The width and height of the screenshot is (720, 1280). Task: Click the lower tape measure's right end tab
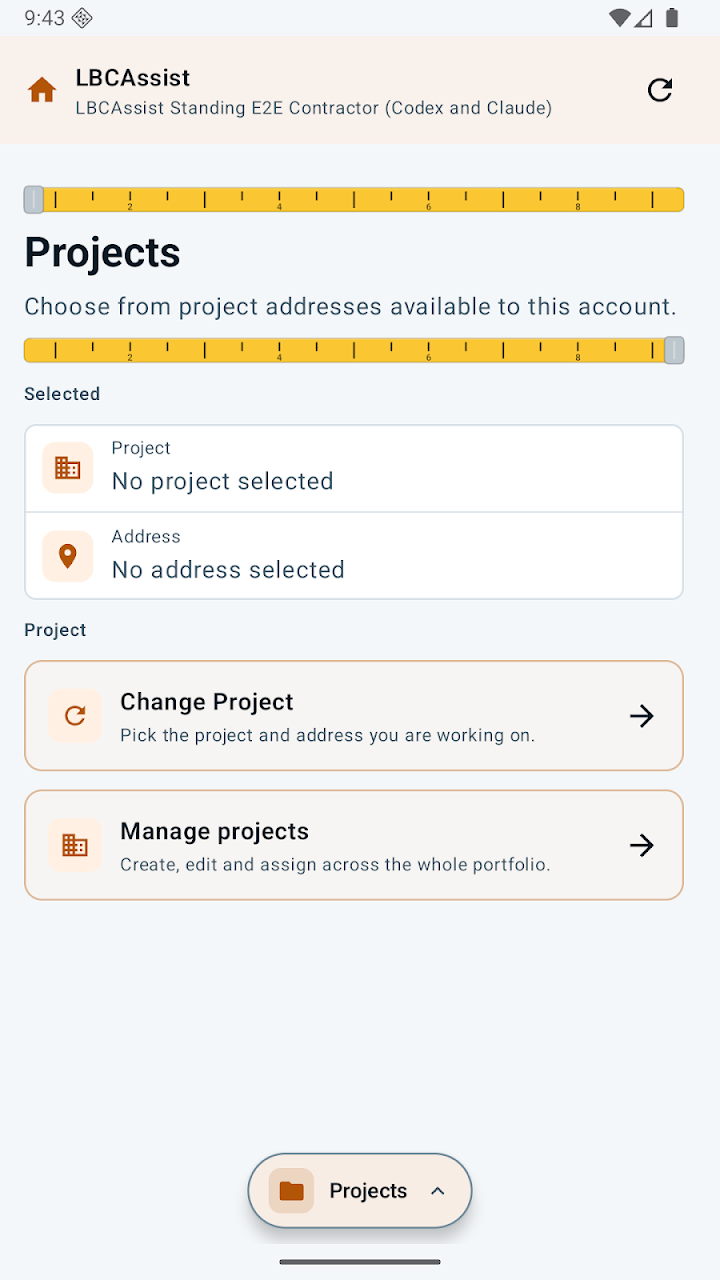[x=674, y=350]
